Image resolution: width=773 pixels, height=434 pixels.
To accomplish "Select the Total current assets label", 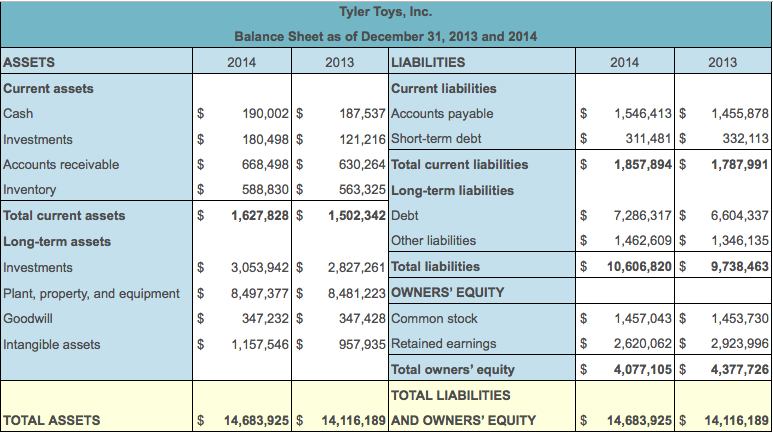I will [x=64, y=216].
